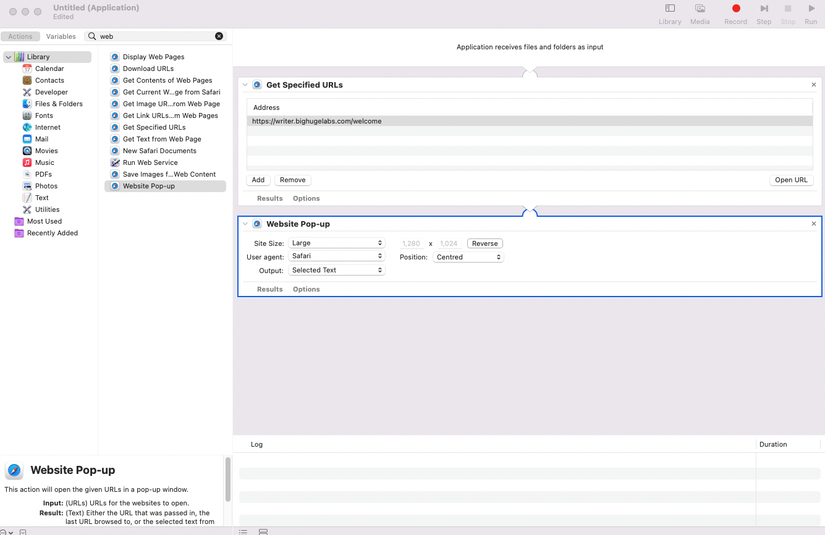This screenshot has width=825, height=535.
Task: Switch to the Actions tab
Action: tap(20, 36)
